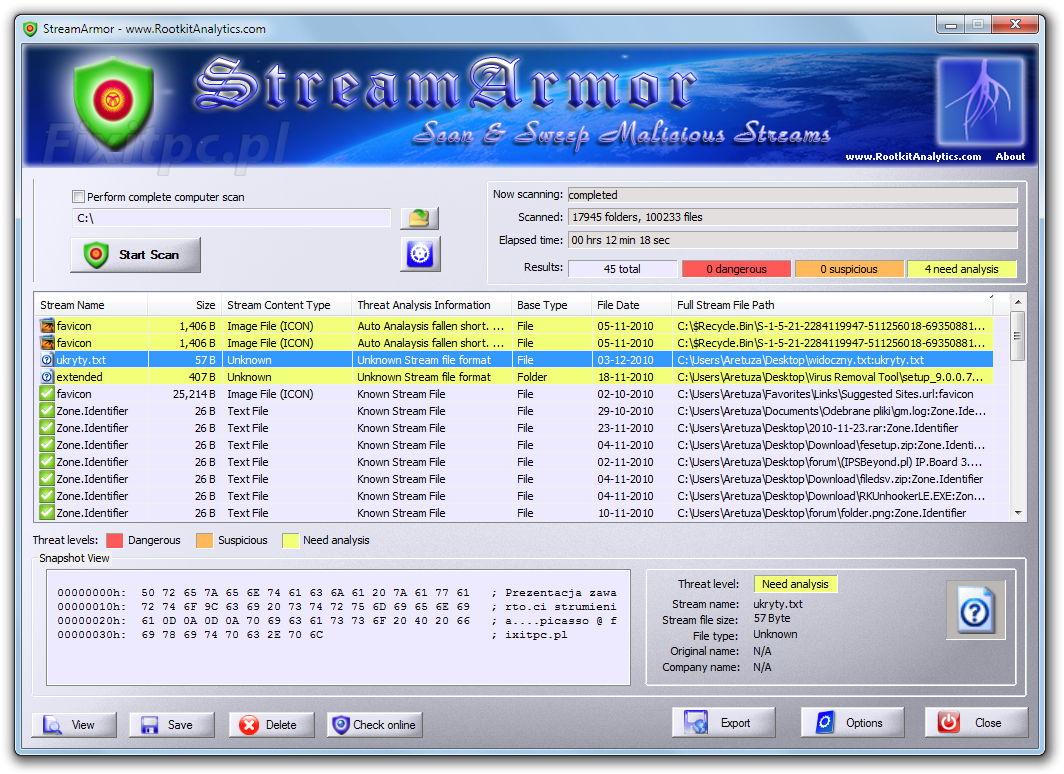Click the red Dangerous legend swatch
Screen dimensions: 1064x774
click(x=115, y=541)
